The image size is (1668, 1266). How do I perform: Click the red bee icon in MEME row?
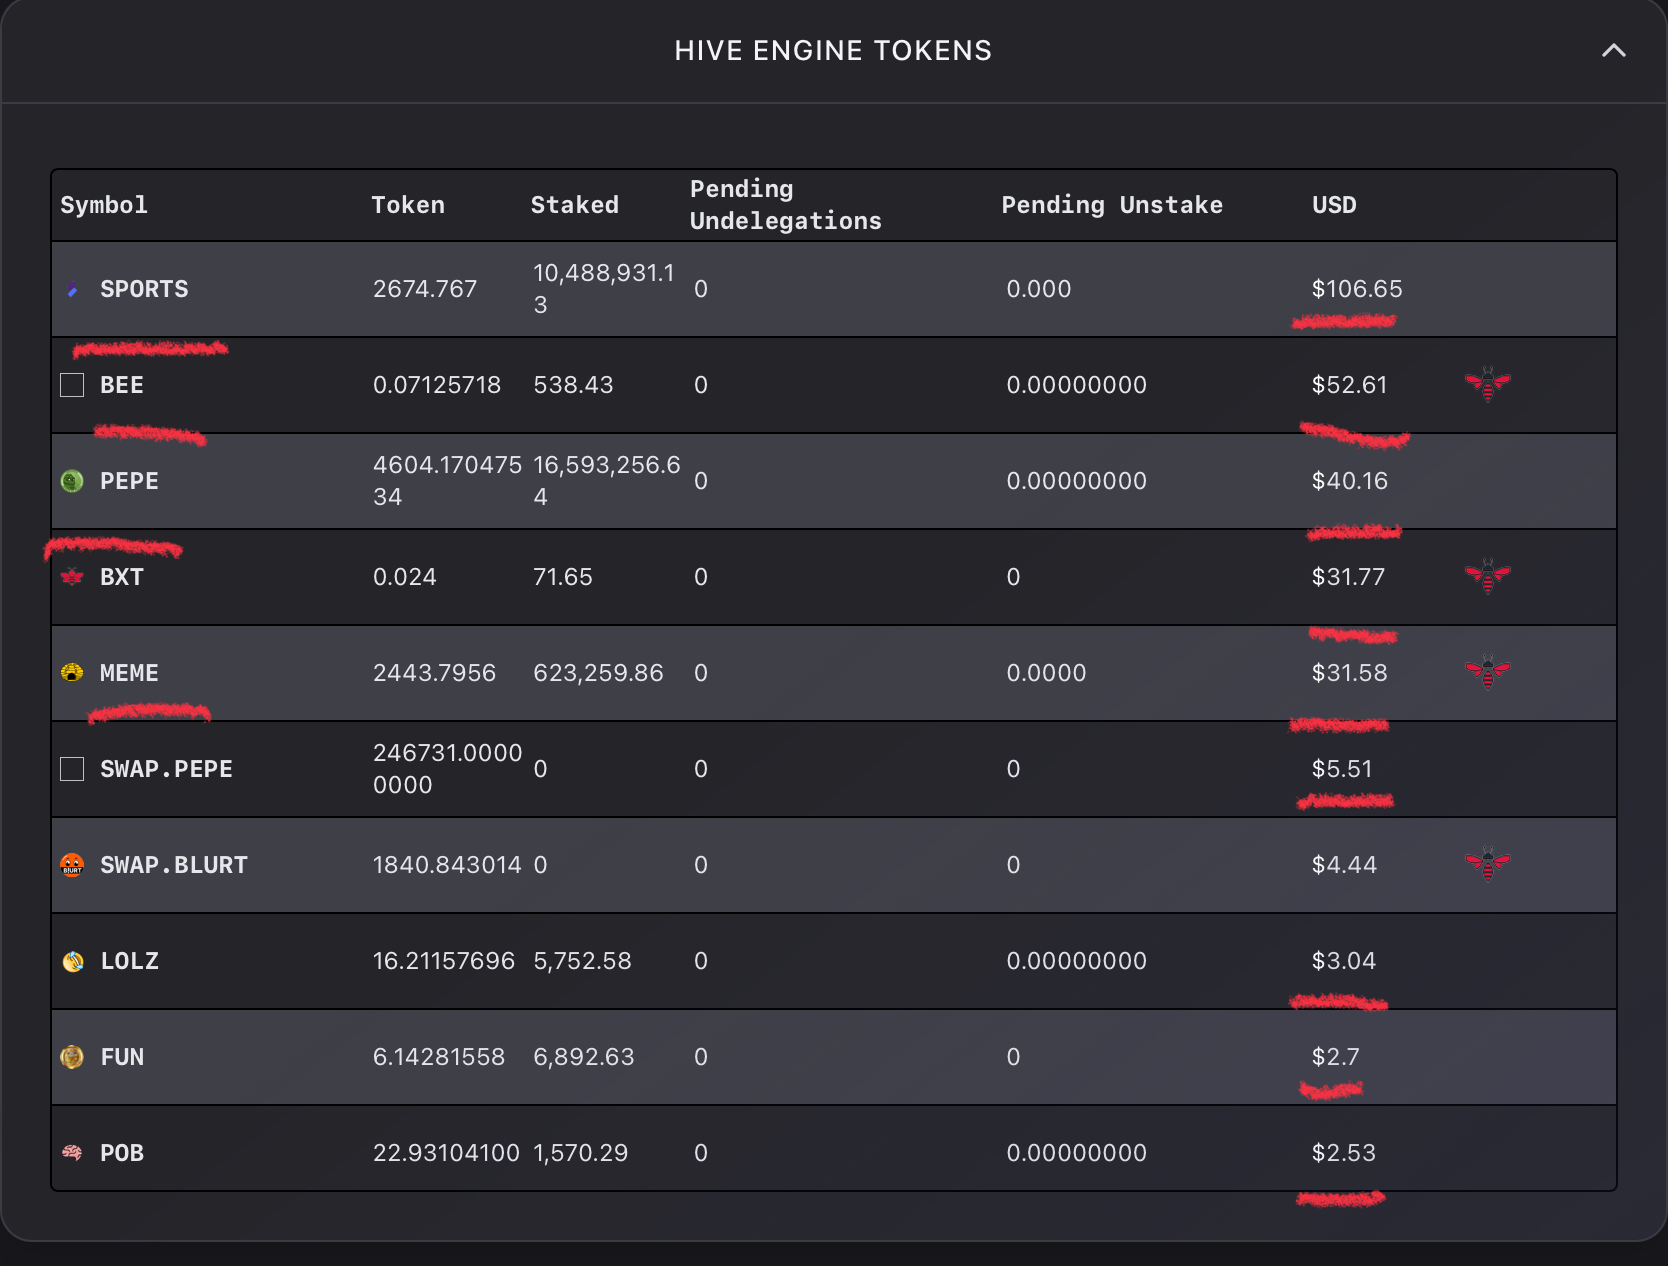pyautogui.click(x=1487, y=672)
